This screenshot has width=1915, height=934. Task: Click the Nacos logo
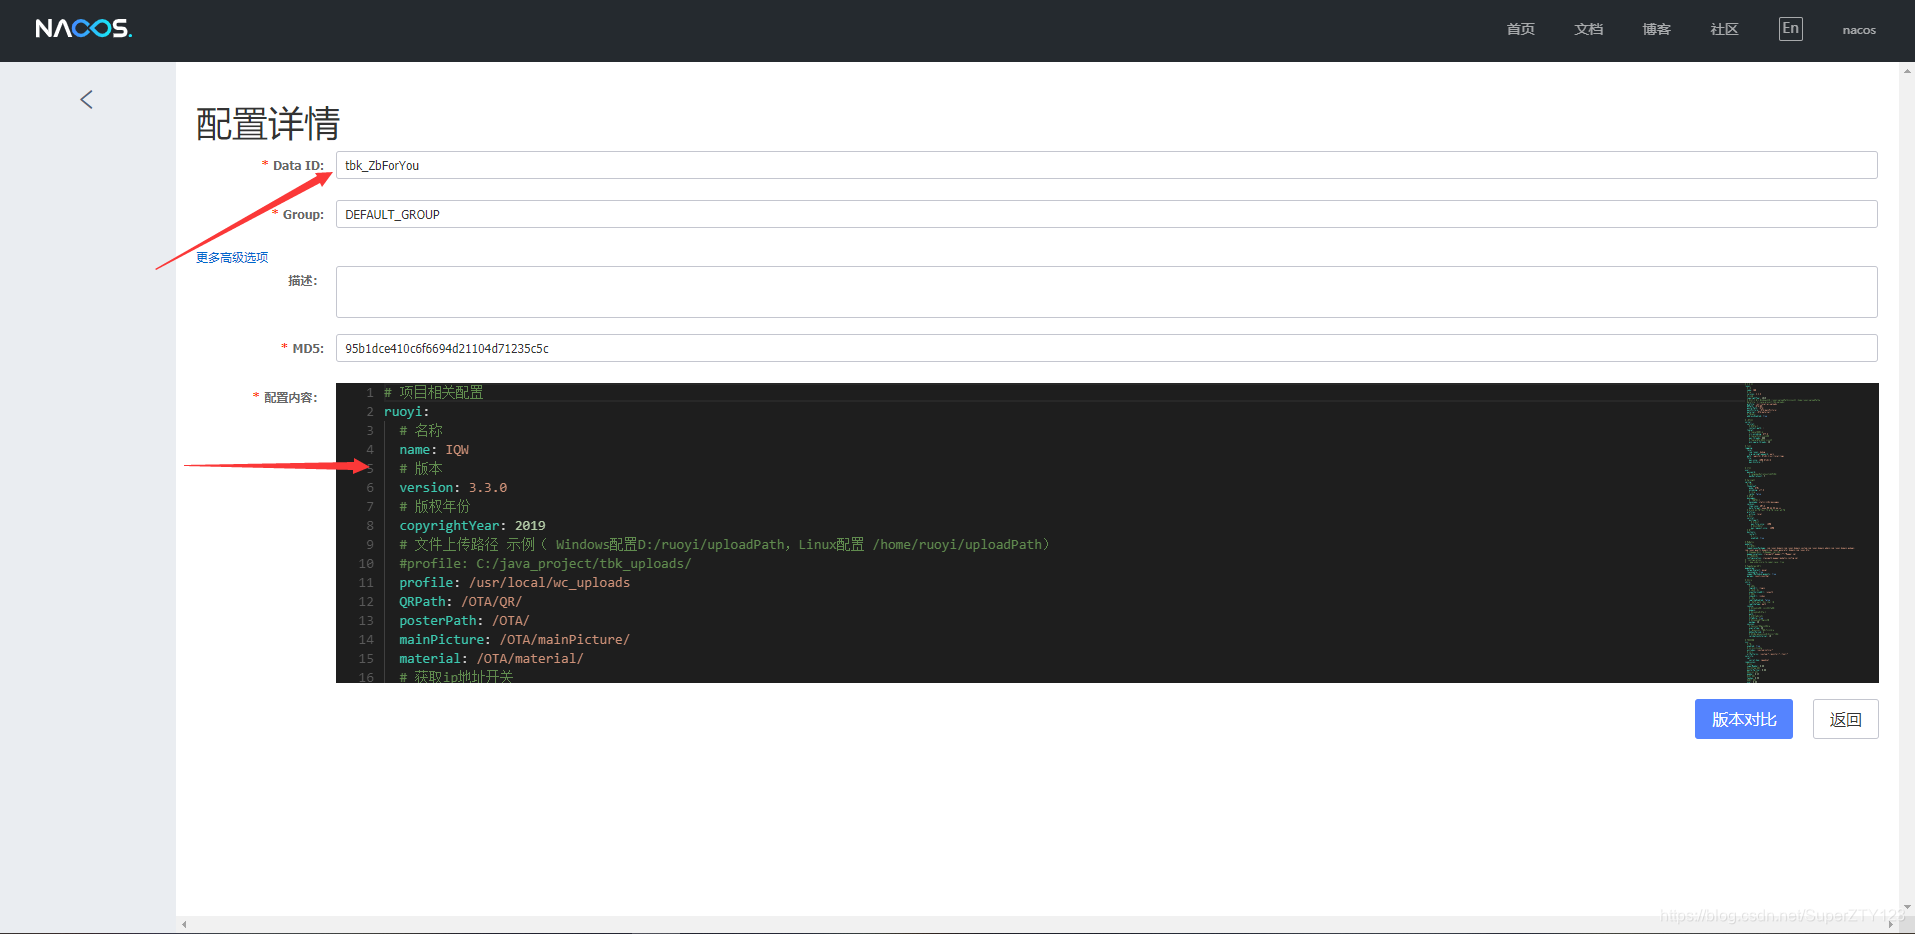click(84, 29)
